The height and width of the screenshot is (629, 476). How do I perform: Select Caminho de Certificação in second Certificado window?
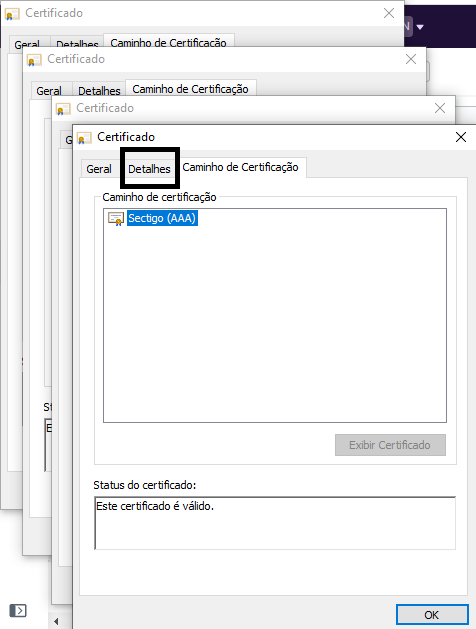point(190,88)
